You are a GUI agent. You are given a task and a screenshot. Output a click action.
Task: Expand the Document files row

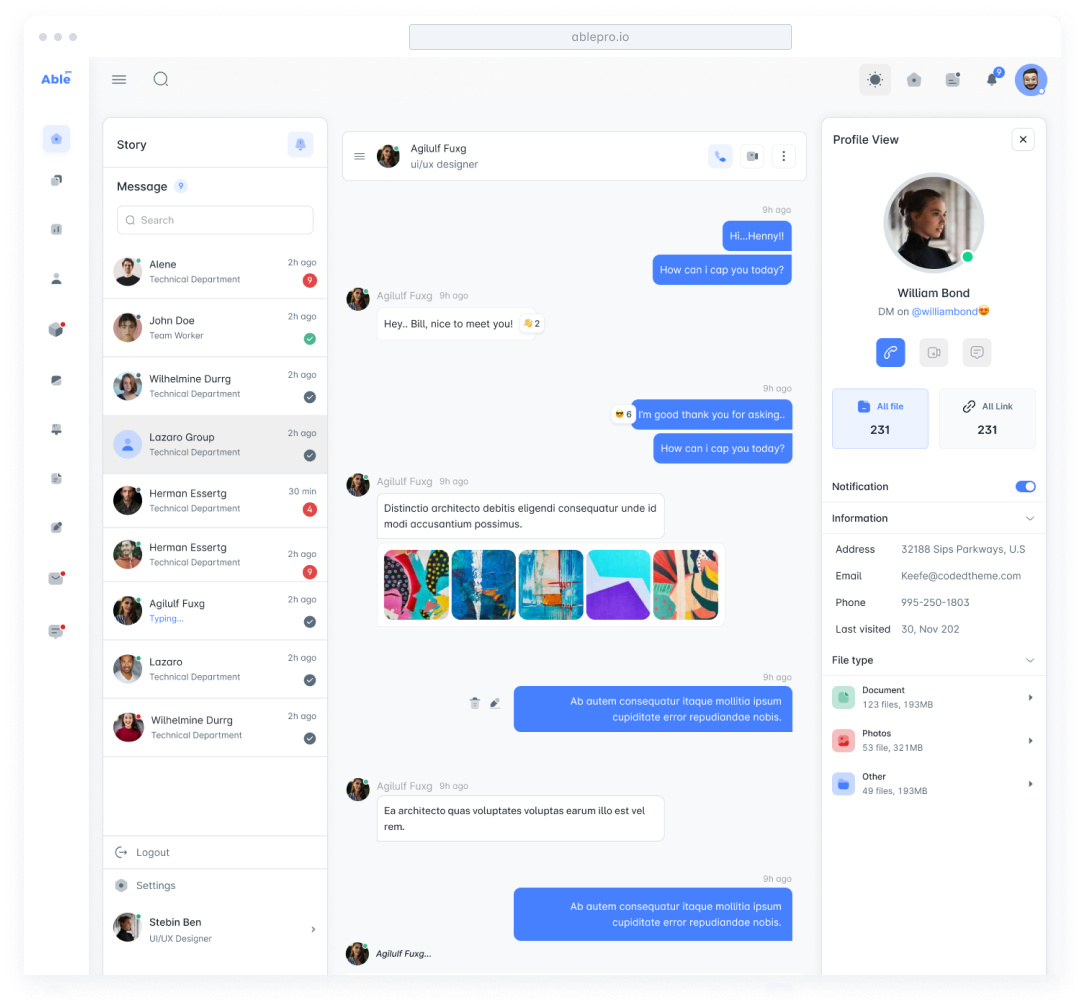[1030, 697]
